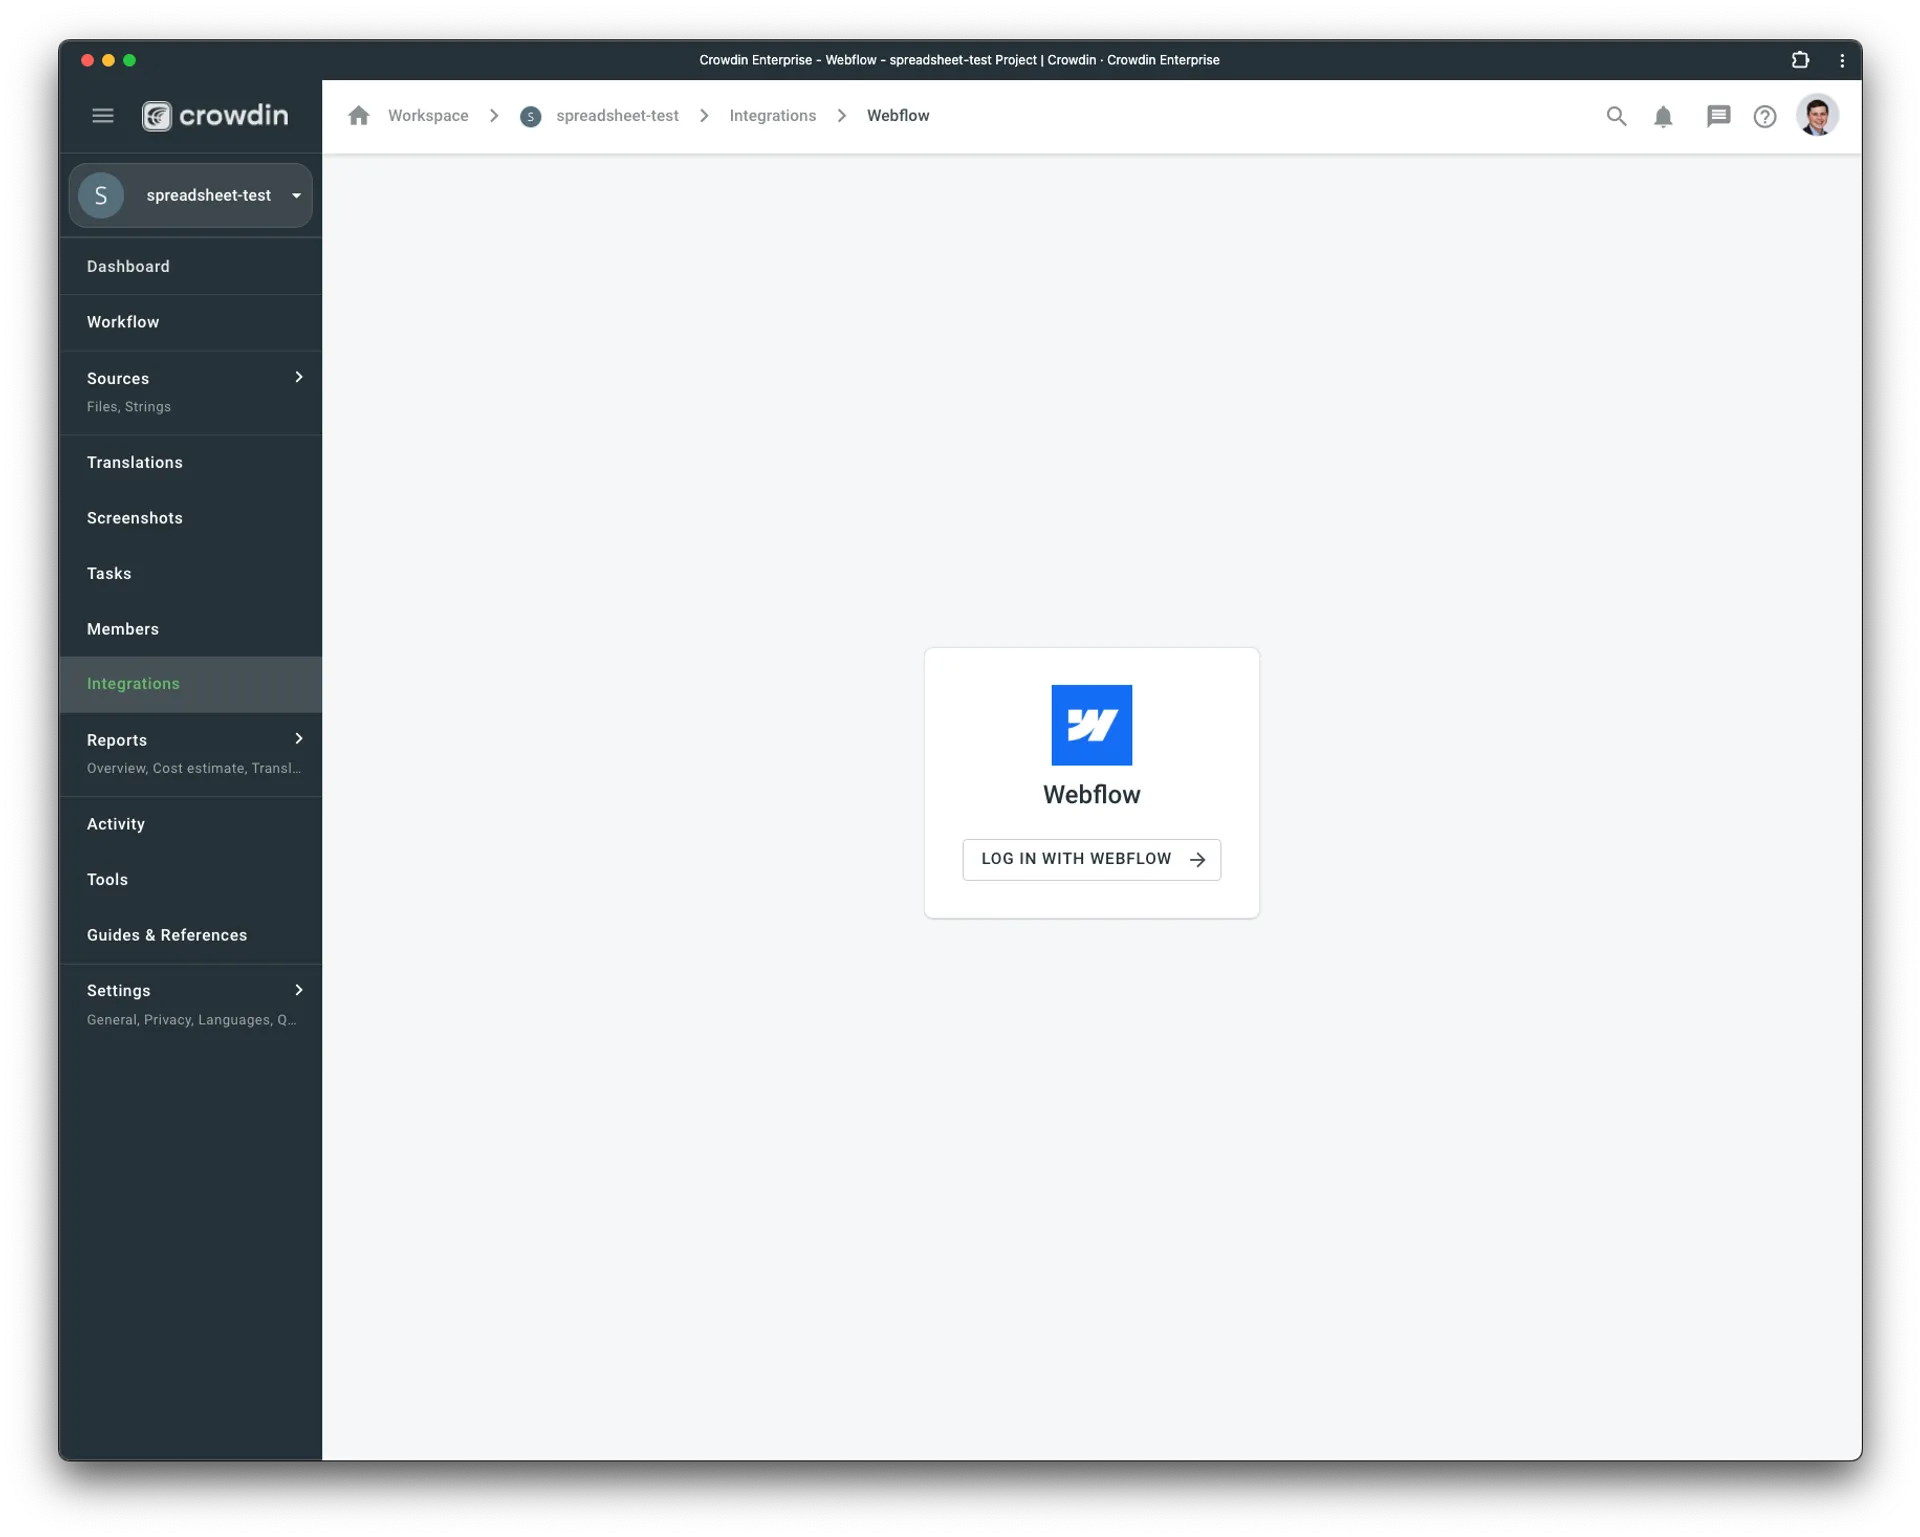Viewport: 1920px width, 1537px height.
Task: Click the macOS green fullscreen button
Action: pyautogui.click(x=129, y=60)
